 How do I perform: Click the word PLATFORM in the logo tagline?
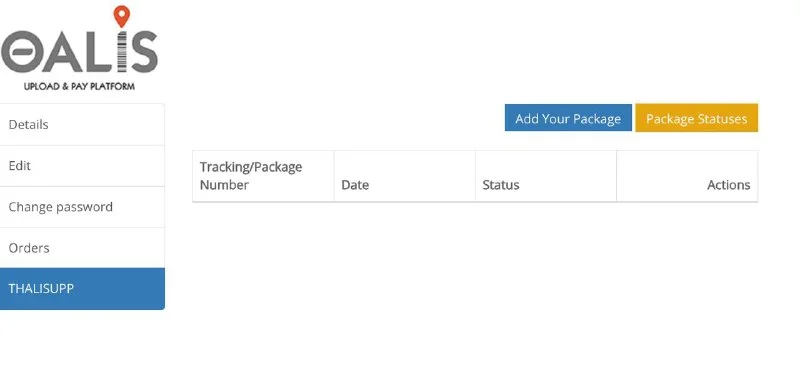(113, 86)
